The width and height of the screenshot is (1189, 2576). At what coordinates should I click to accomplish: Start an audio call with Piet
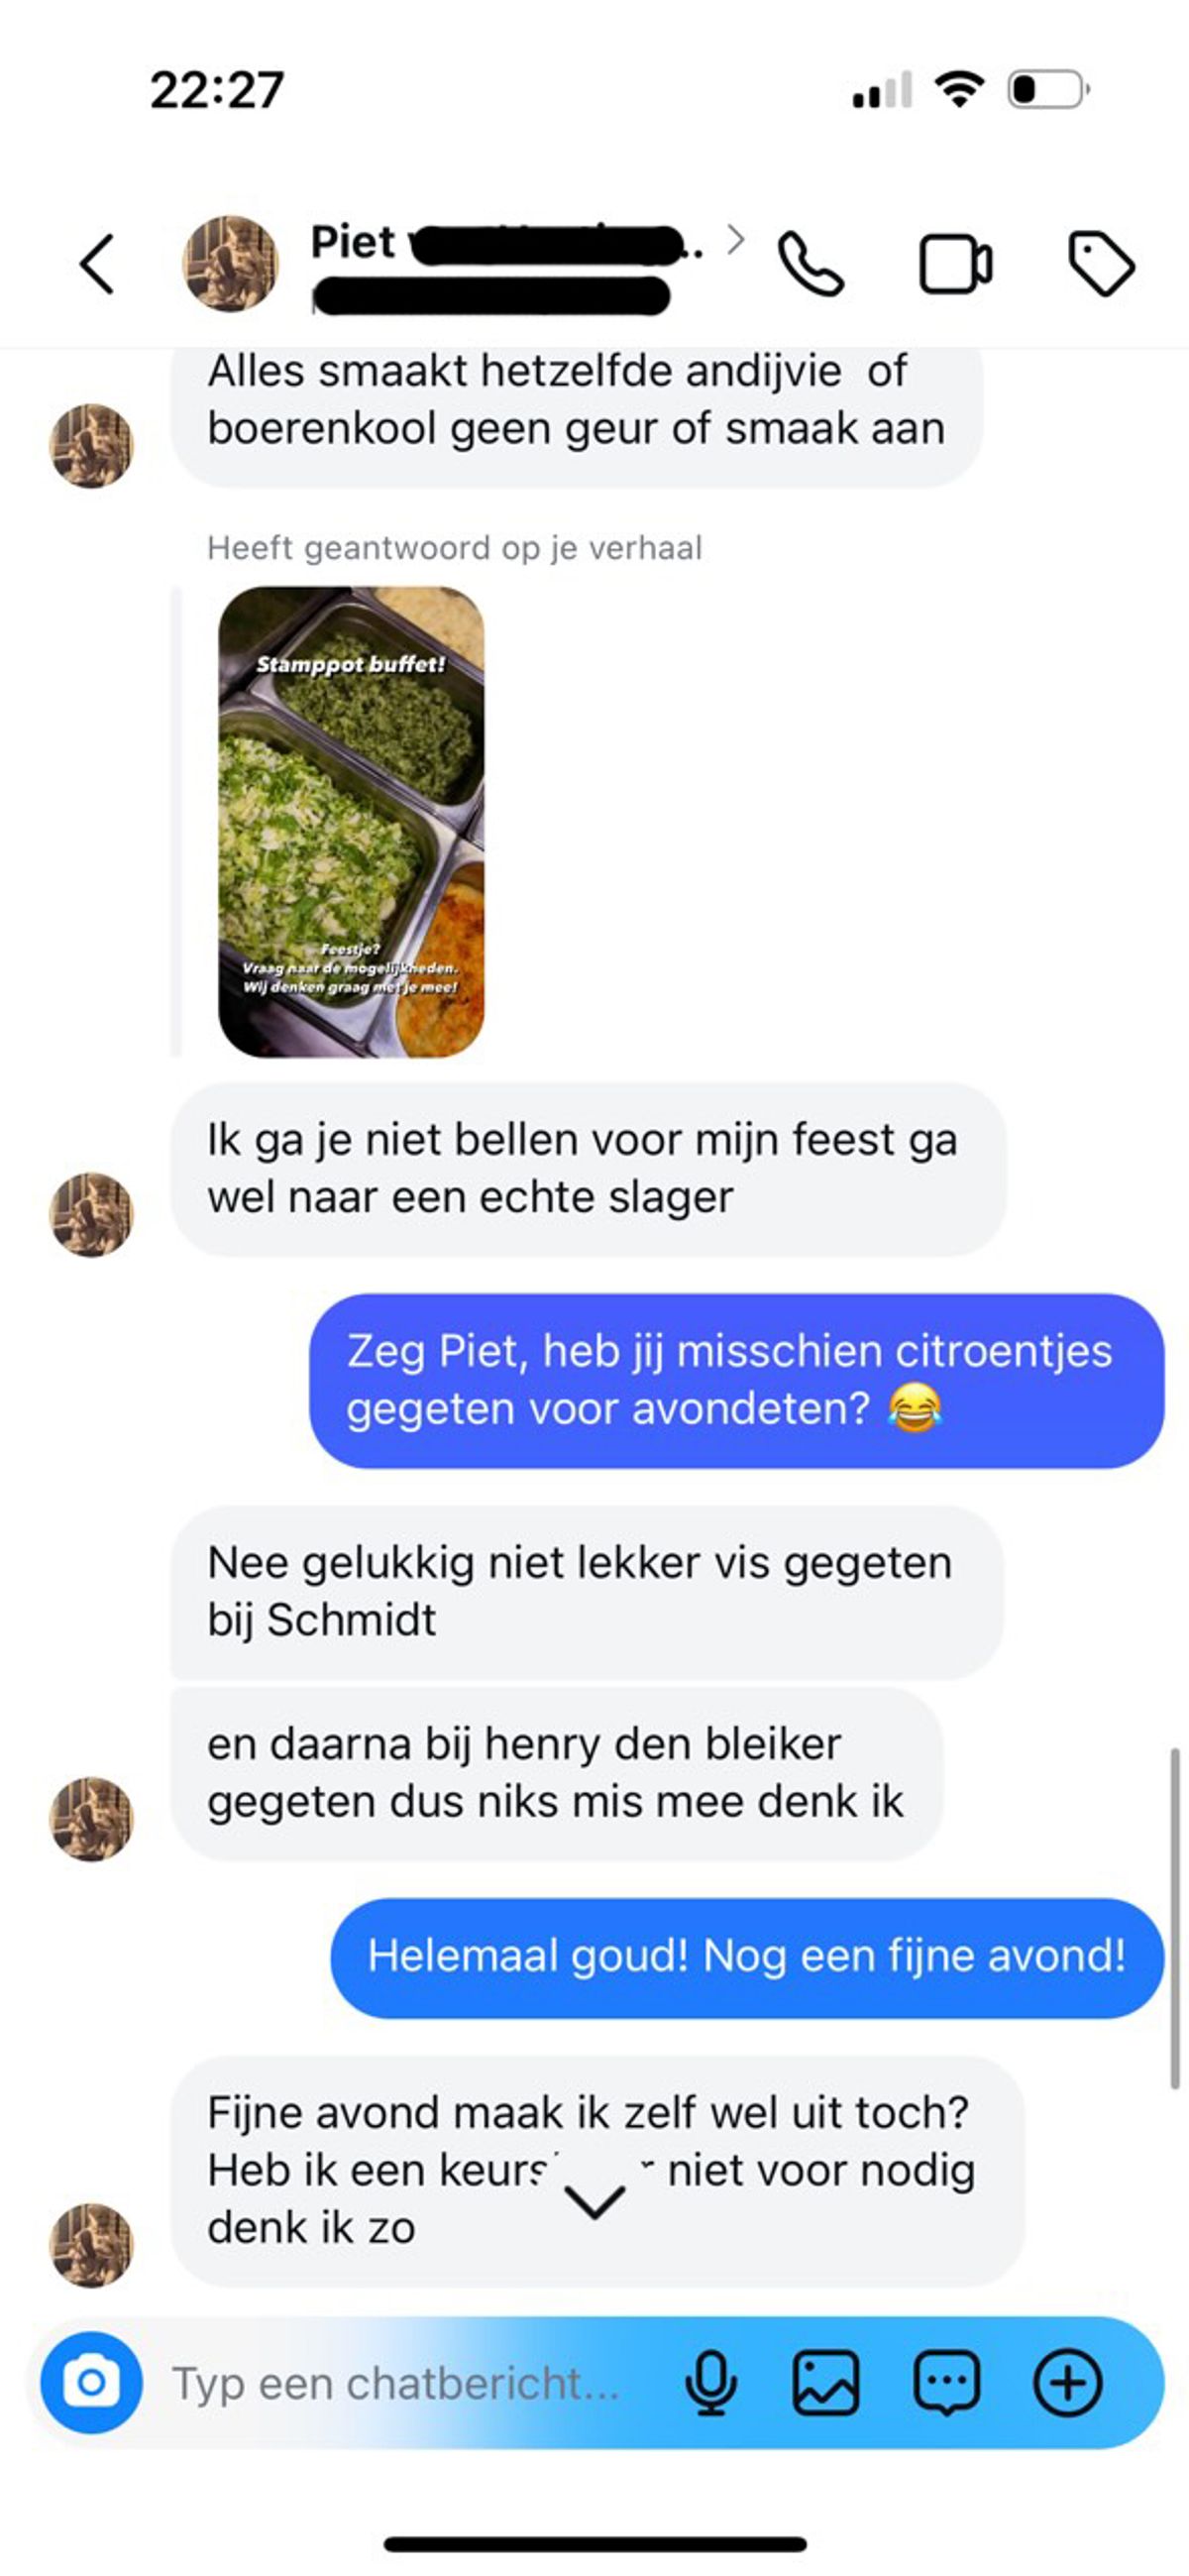[811, 265]
